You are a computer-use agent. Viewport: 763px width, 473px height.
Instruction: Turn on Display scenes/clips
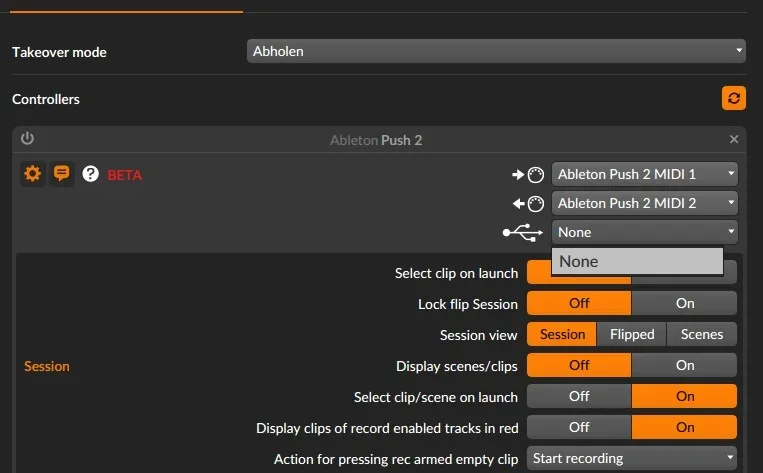coord(684,365)
